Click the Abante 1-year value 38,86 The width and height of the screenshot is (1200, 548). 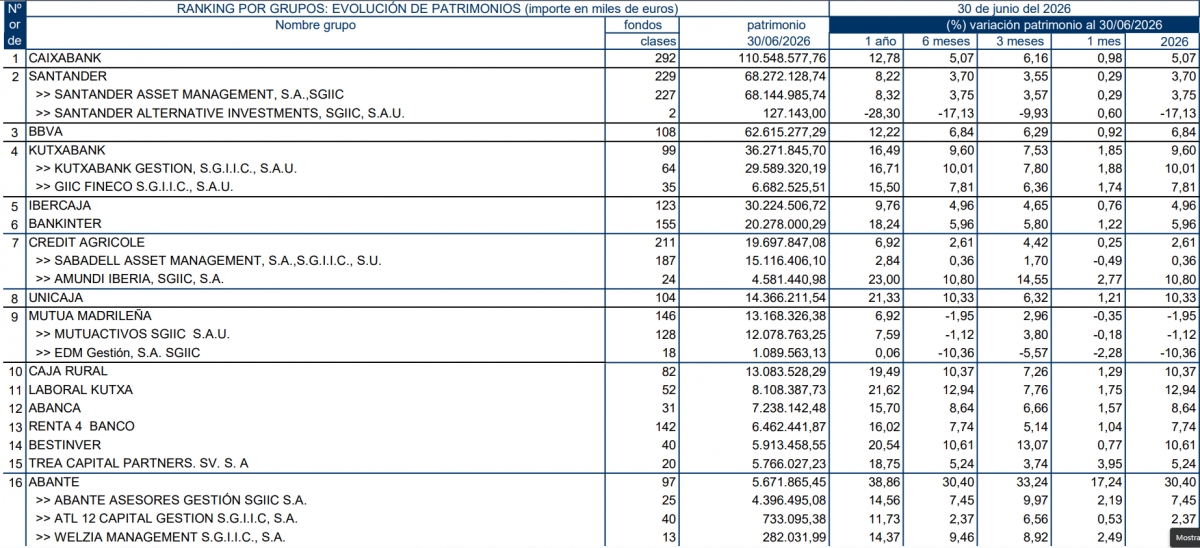click(882, 481)
